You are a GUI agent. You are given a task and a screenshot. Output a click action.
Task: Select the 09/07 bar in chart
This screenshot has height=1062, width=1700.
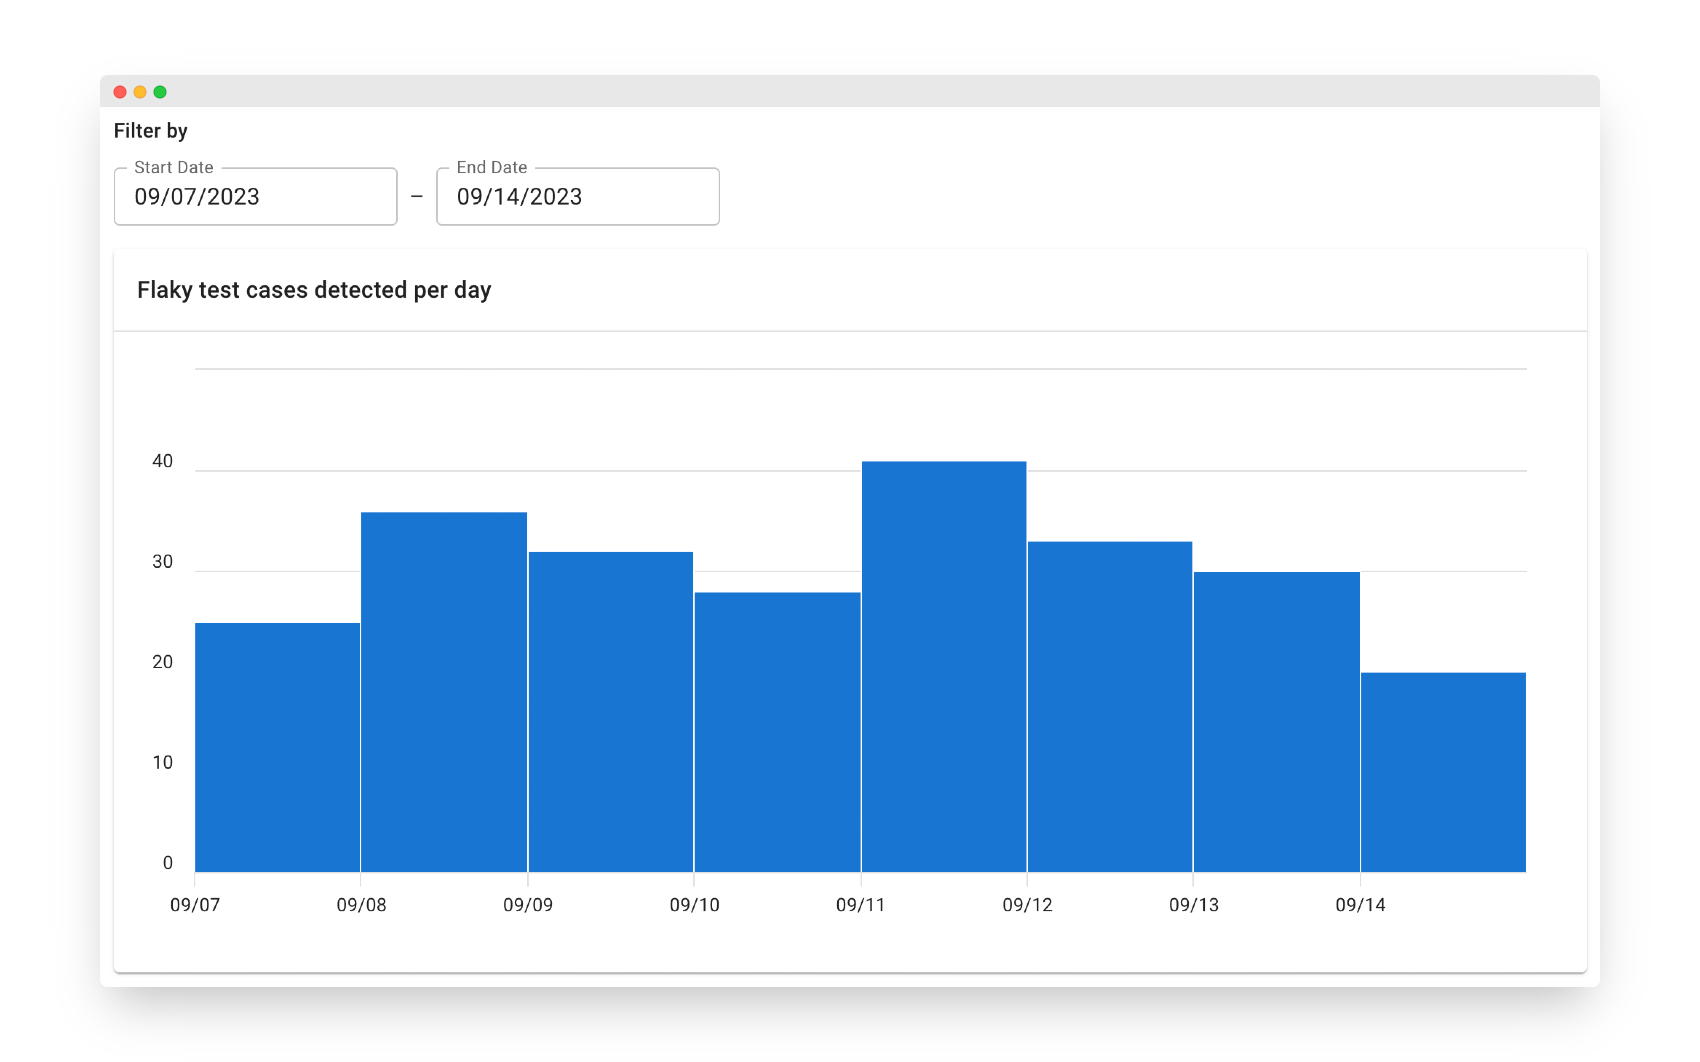[277, 747]
